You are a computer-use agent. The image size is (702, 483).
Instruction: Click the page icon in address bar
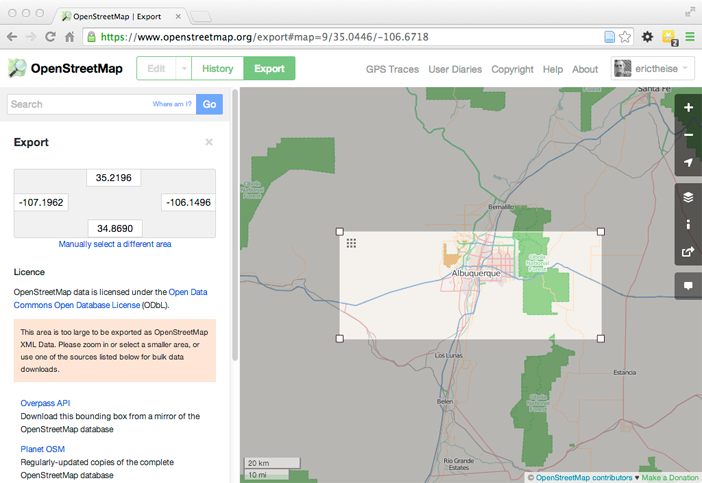(609, 37)
